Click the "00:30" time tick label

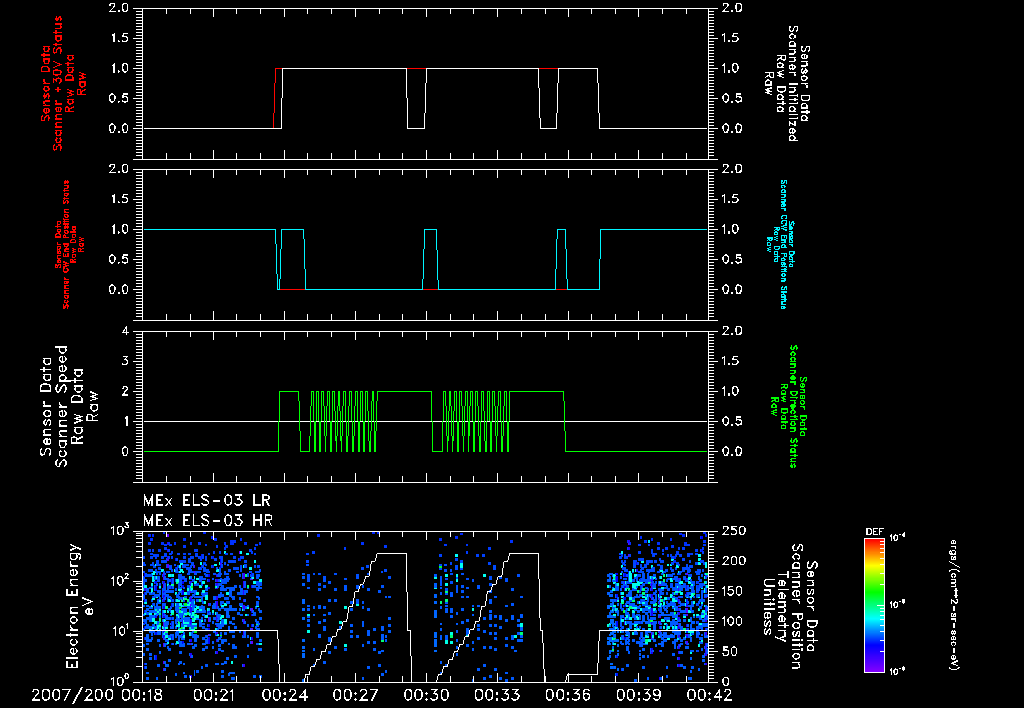tap(426, 695)
